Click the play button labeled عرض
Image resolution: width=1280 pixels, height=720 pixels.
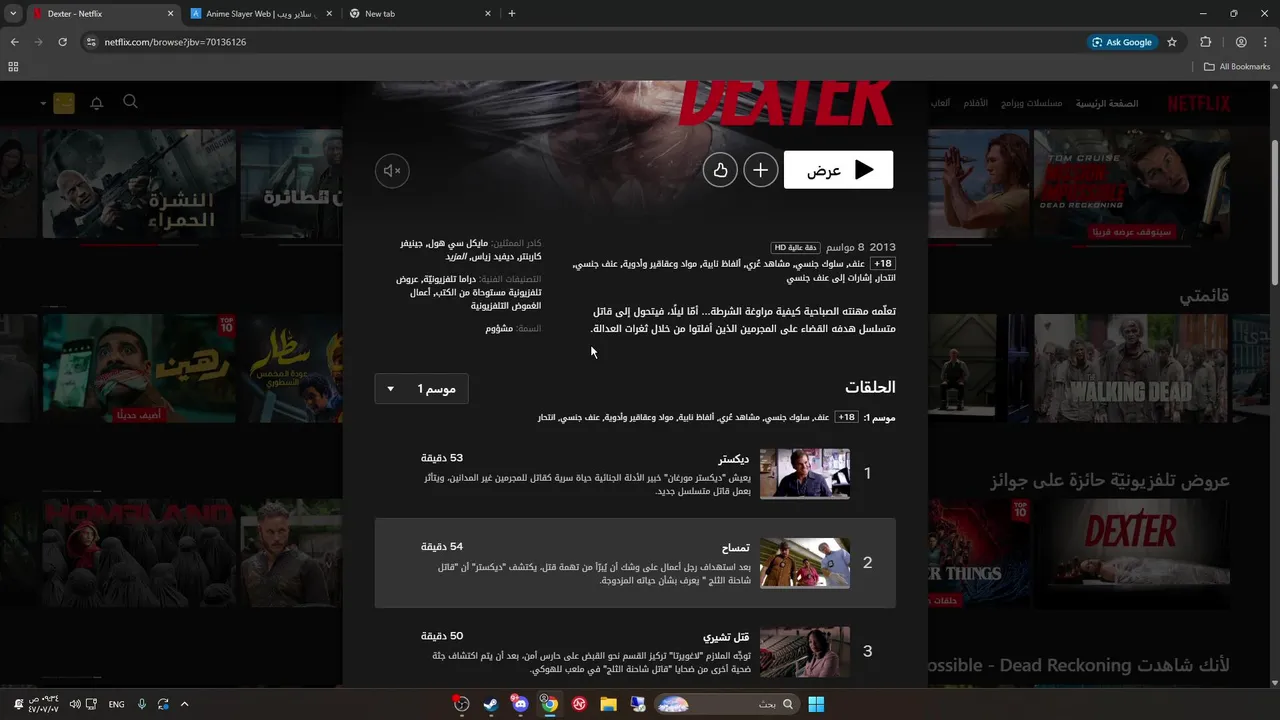point(838,170)
